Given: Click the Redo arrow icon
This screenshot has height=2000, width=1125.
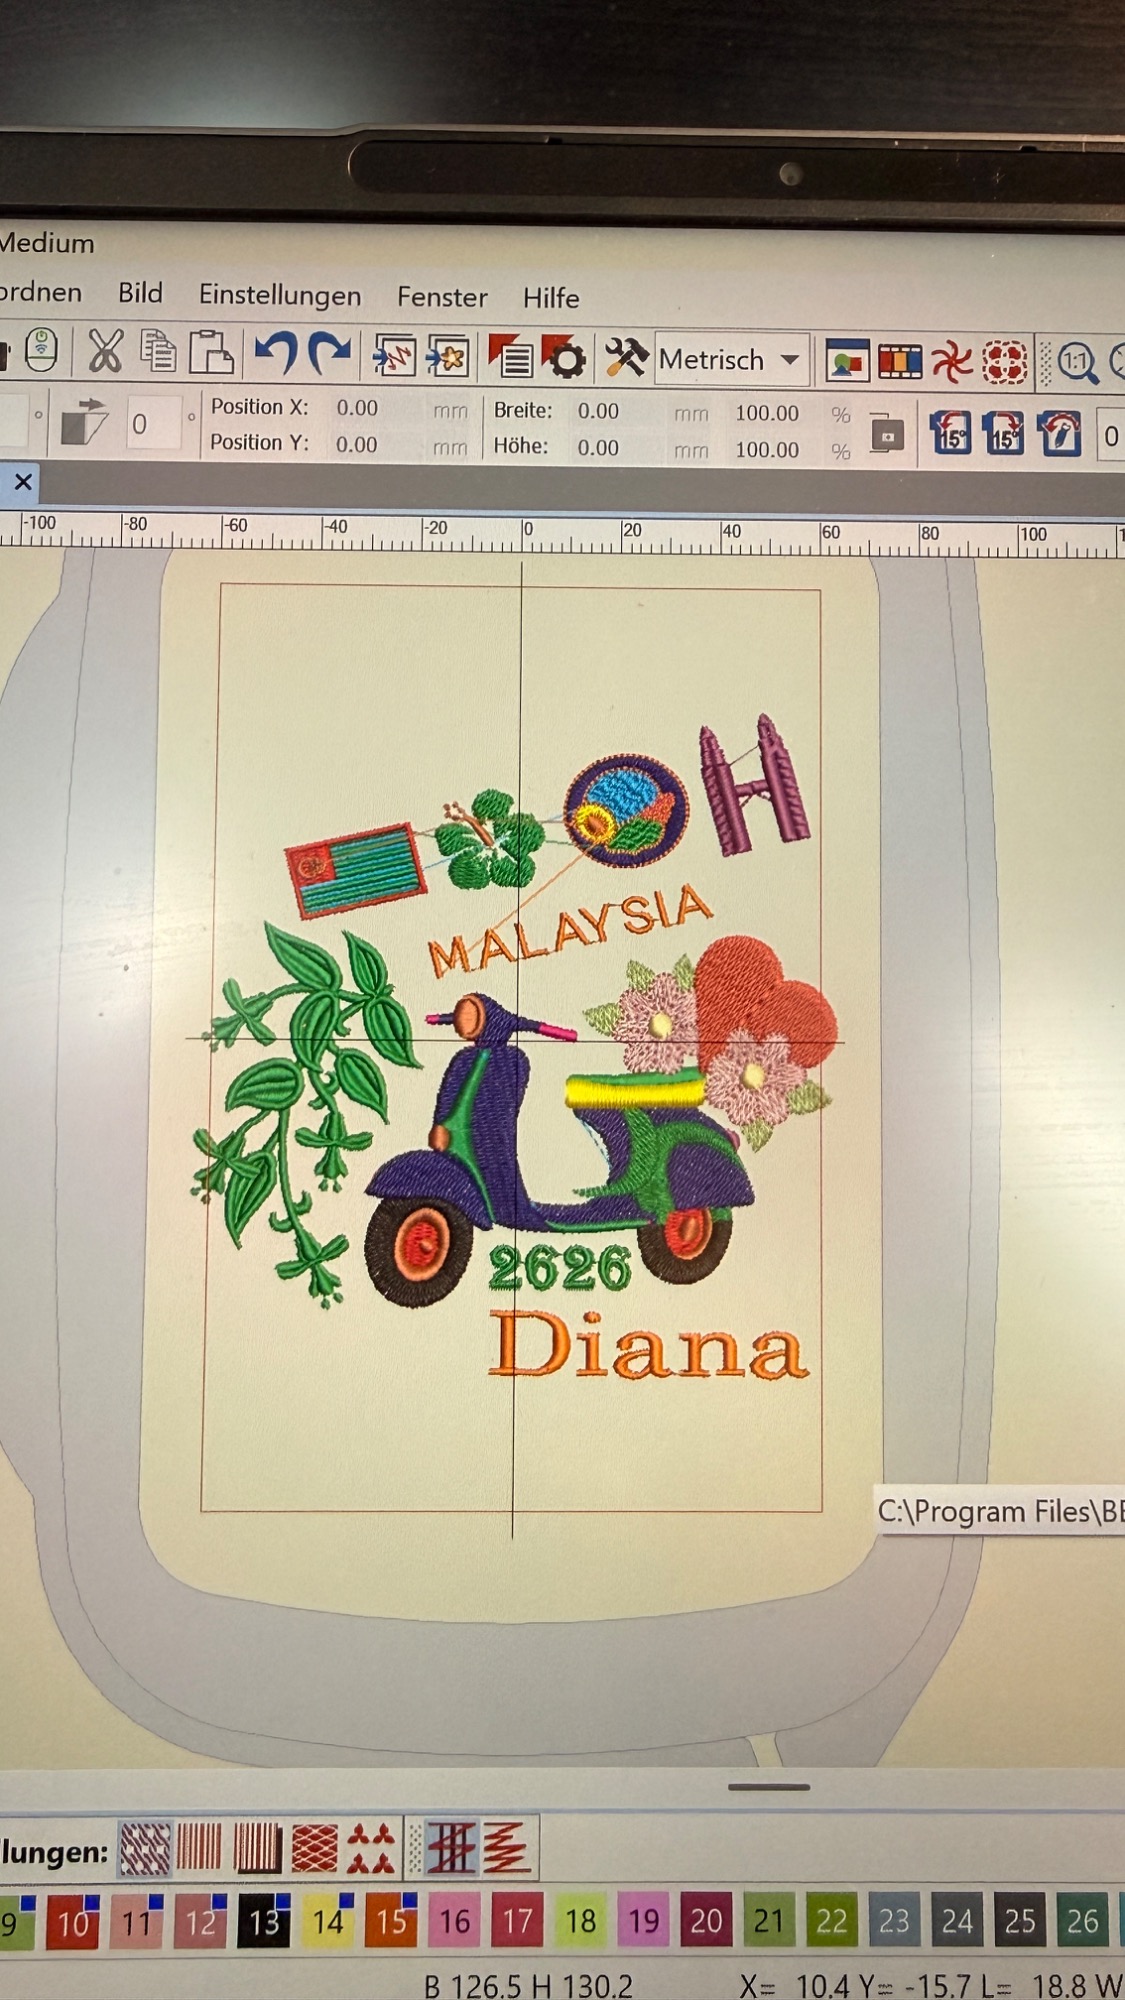Looking at the screenshot, I should pos(329,354).
